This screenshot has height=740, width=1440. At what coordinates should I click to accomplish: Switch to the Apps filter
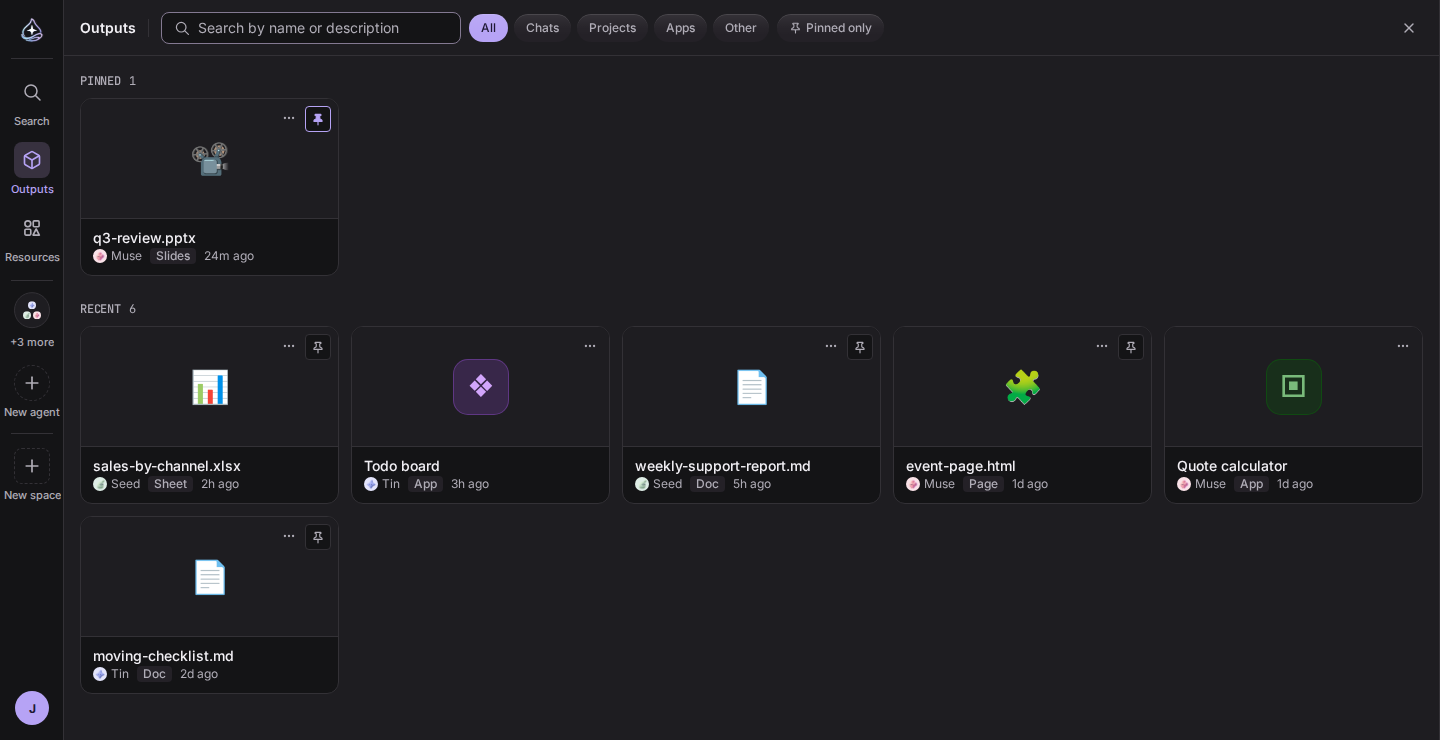point(680,28)
